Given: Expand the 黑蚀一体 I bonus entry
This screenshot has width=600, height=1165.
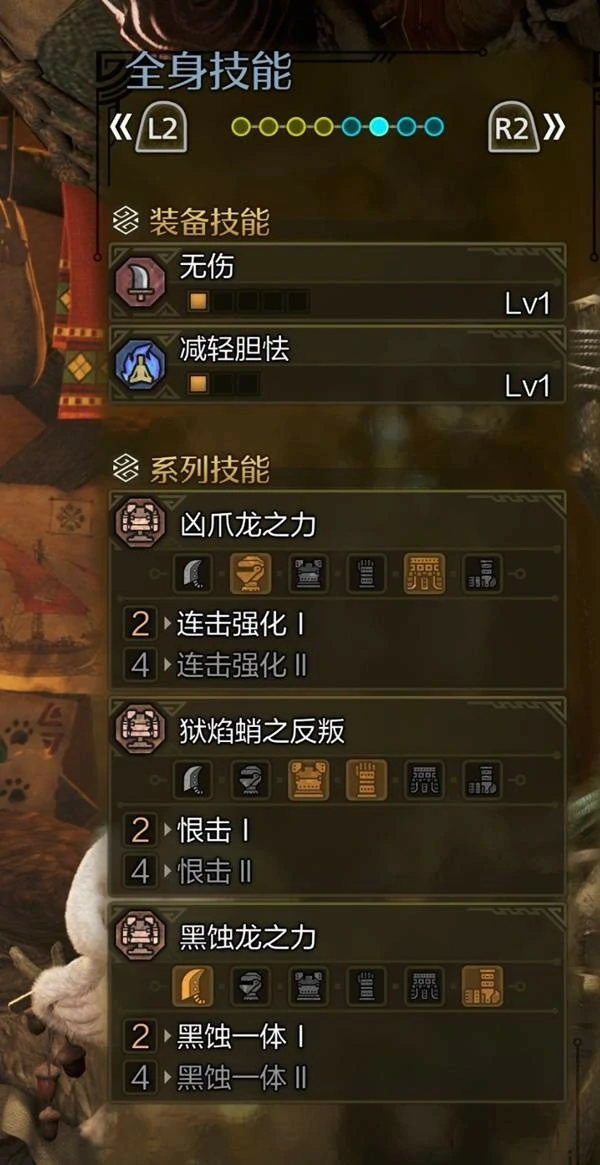Looking at the screenshot, I should pos(337,1037).
